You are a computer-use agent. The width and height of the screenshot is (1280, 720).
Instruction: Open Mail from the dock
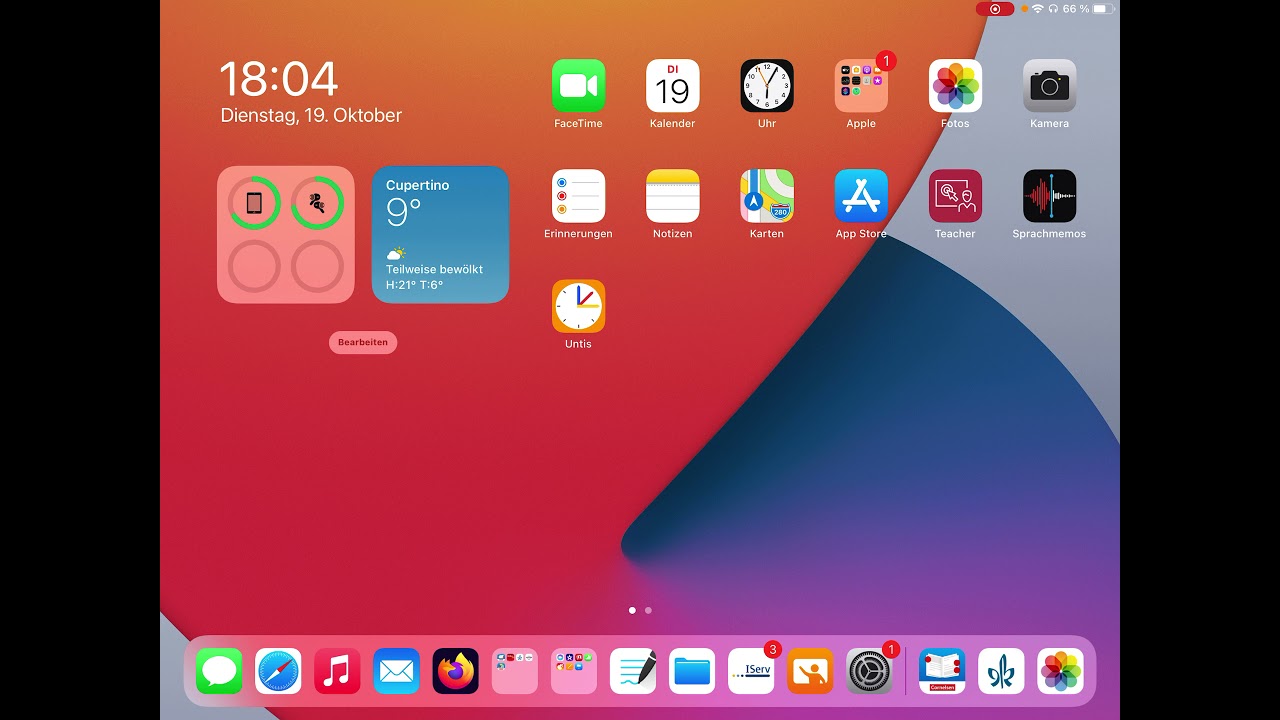[396, 671]
